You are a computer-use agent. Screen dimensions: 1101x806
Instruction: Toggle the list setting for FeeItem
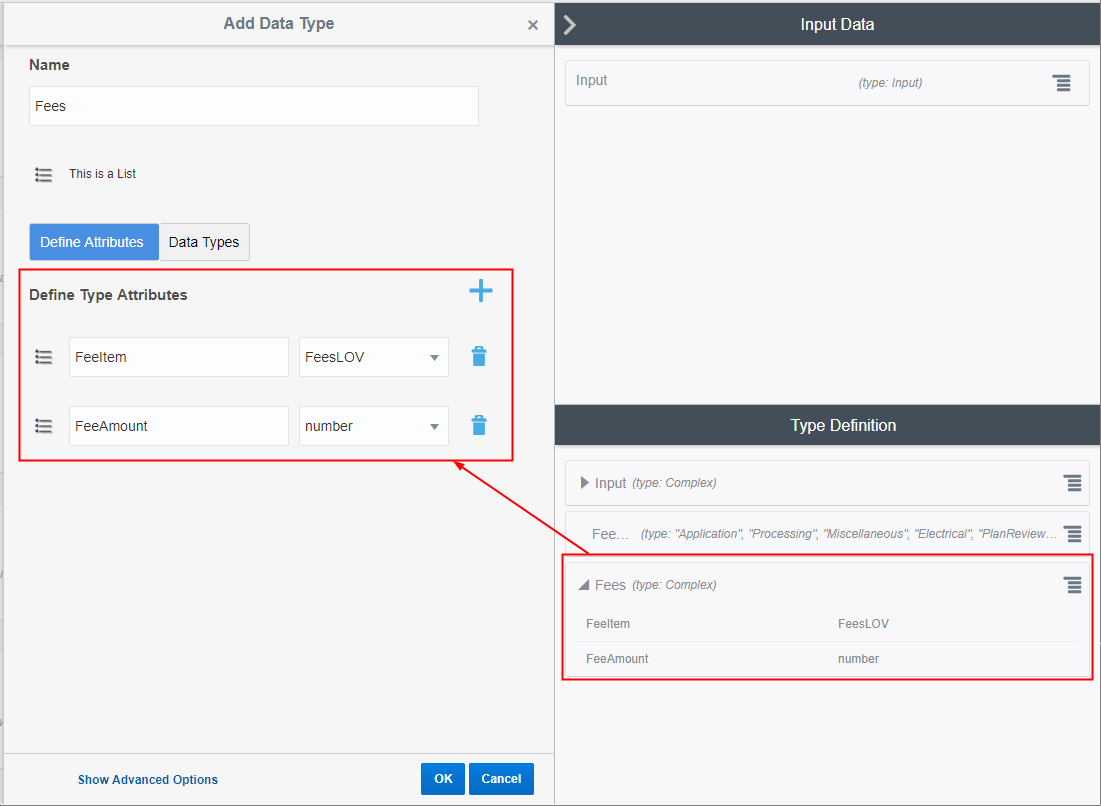[x=43, y=356]
